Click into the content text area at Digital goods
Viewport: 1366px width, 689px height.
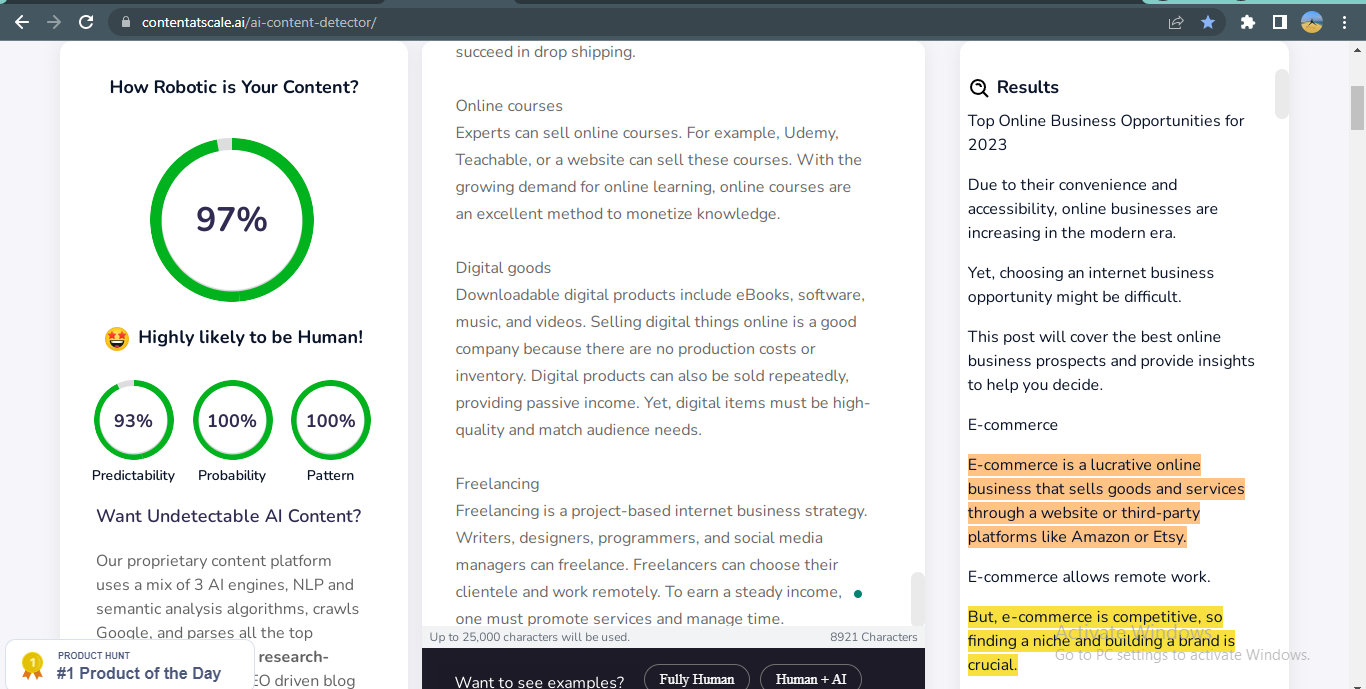pyautogui.click(x=662, y=349)
